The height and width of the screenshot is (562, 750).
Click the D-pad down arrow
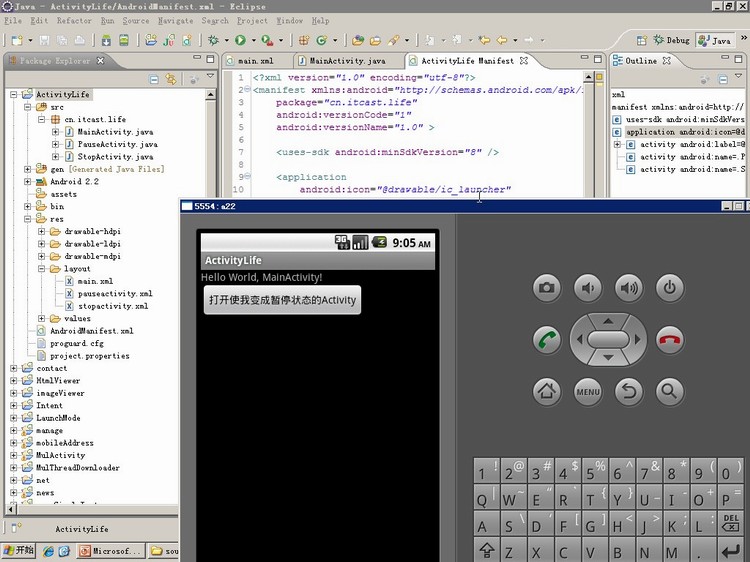pos(608,358)
